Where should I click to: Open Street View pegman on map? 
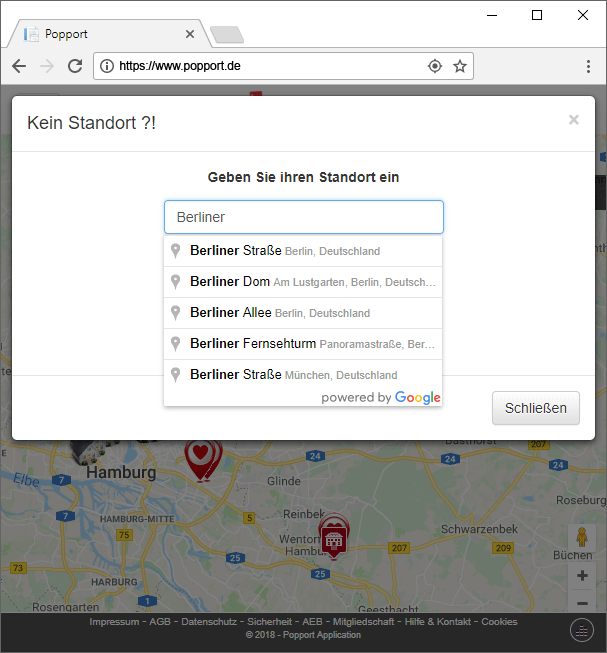(581, 540)
